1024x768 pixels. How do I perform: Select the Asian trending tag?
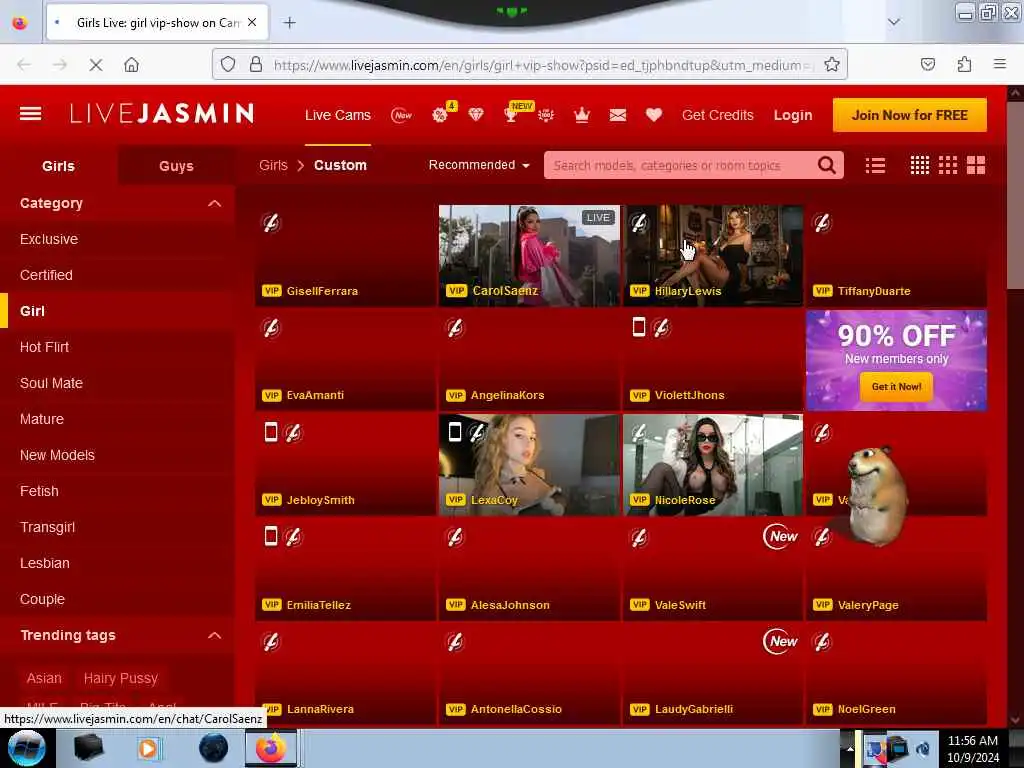click(x=44, y=678)
